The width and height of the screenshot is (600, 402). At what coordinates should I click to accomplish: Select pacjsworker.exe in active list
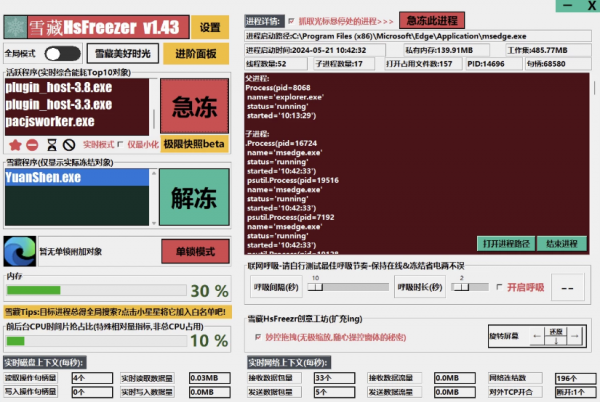[x=77, y=121]
